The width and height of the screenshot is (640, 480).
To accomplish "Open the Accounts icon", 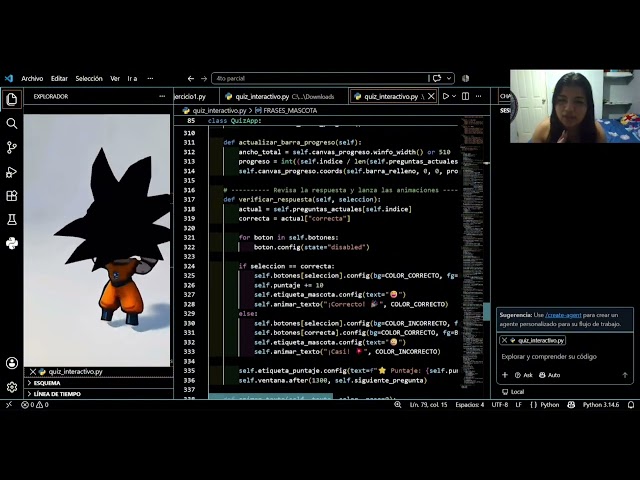I will [12, 363].
